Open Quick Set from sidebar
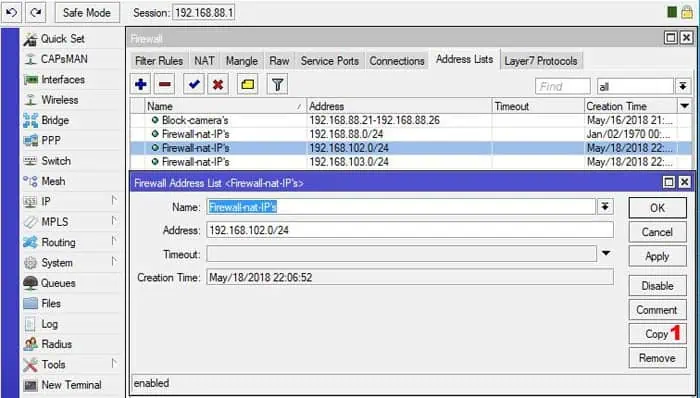The width and height of the screenshot is (700, 398). click(62, 39)
